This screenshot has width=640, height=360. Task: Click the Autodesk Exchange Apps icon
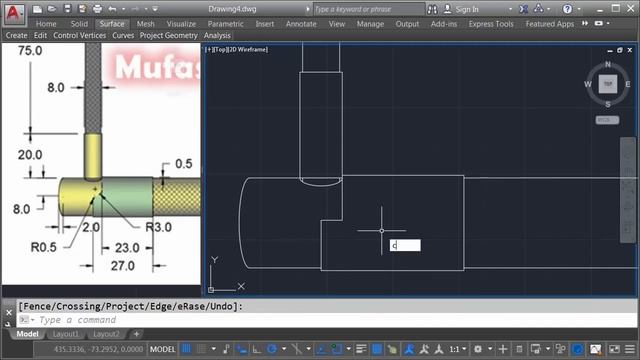[x=524, y=9]
